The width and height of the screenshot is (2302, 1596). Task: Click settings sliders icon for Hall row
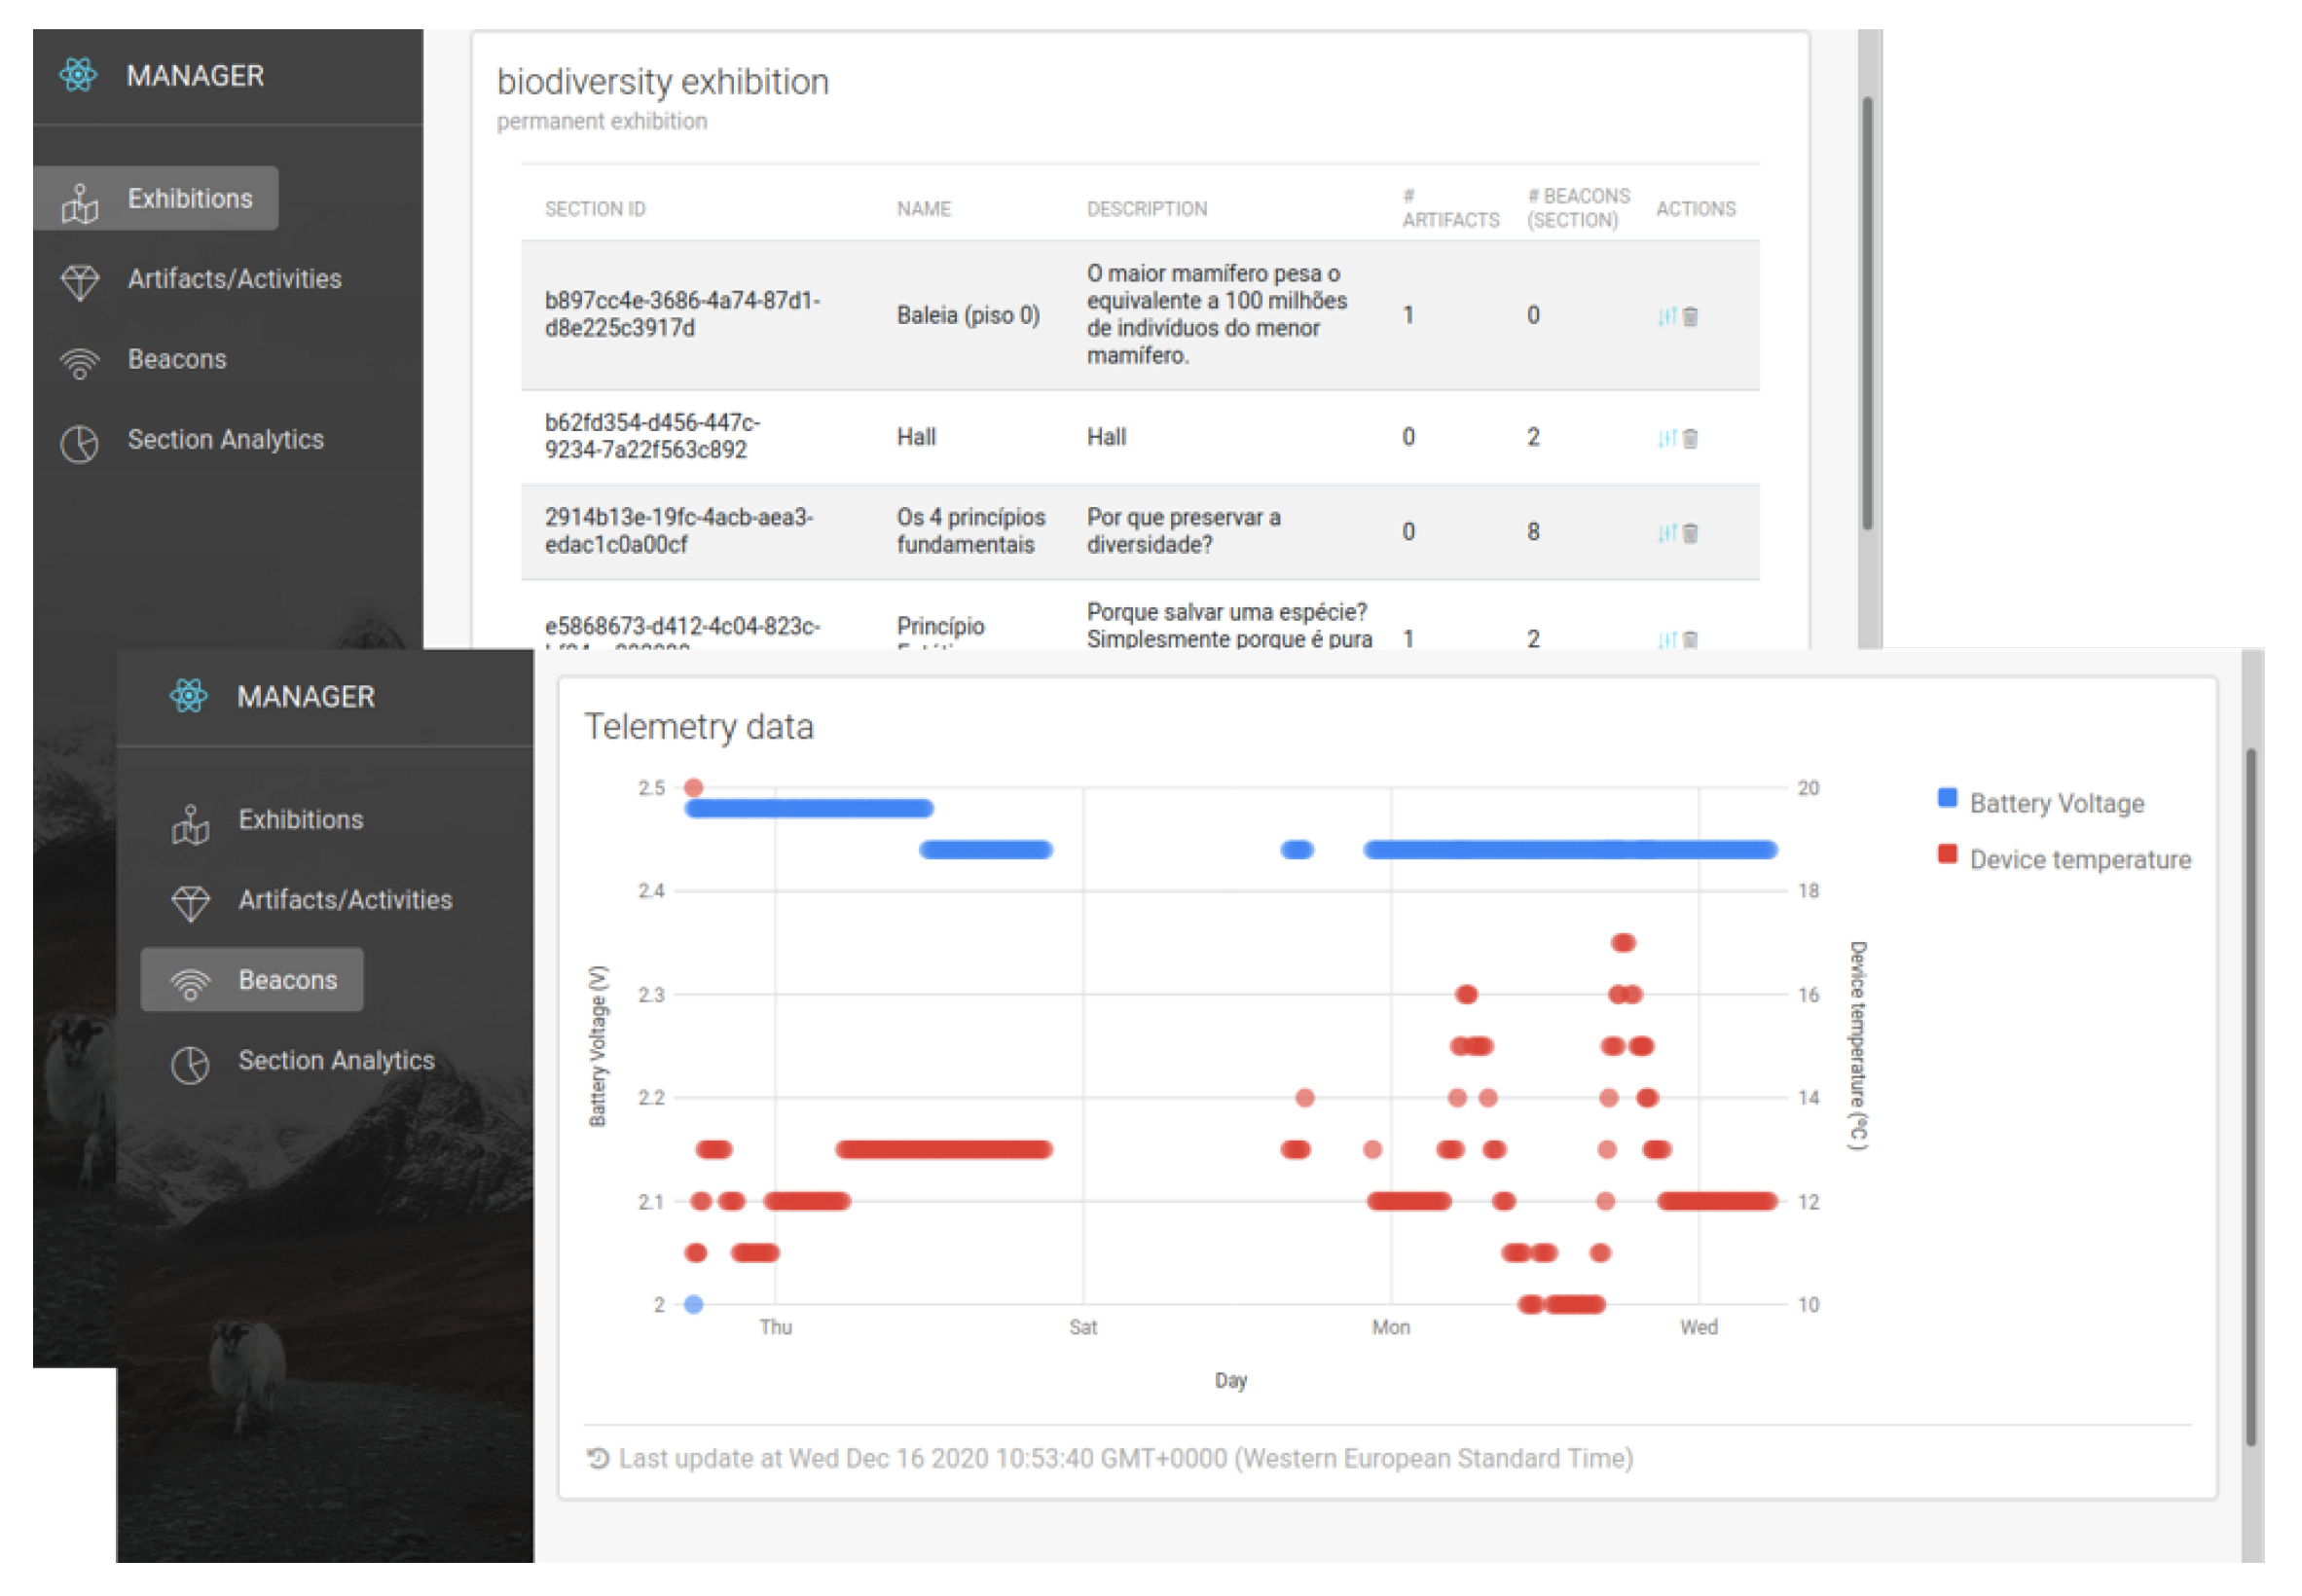[1666, 438]
